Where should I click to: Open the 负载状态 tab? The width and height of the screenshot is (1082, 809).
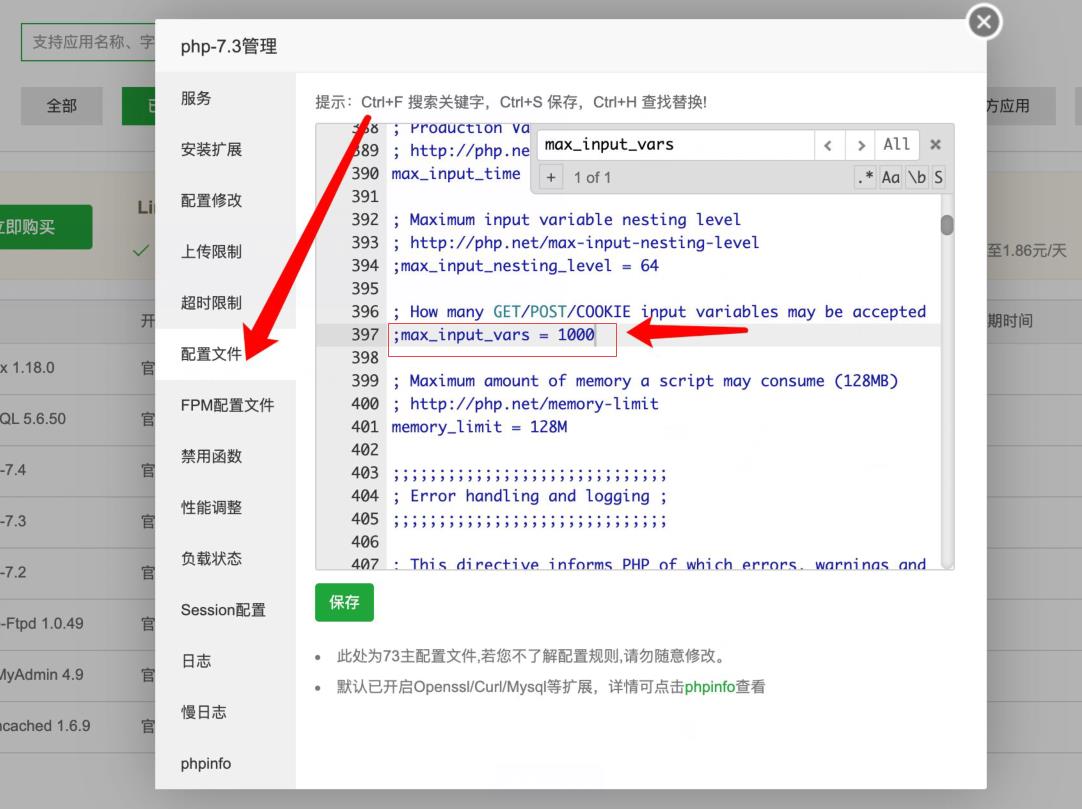pyautogui.click(x=226, y=558)
